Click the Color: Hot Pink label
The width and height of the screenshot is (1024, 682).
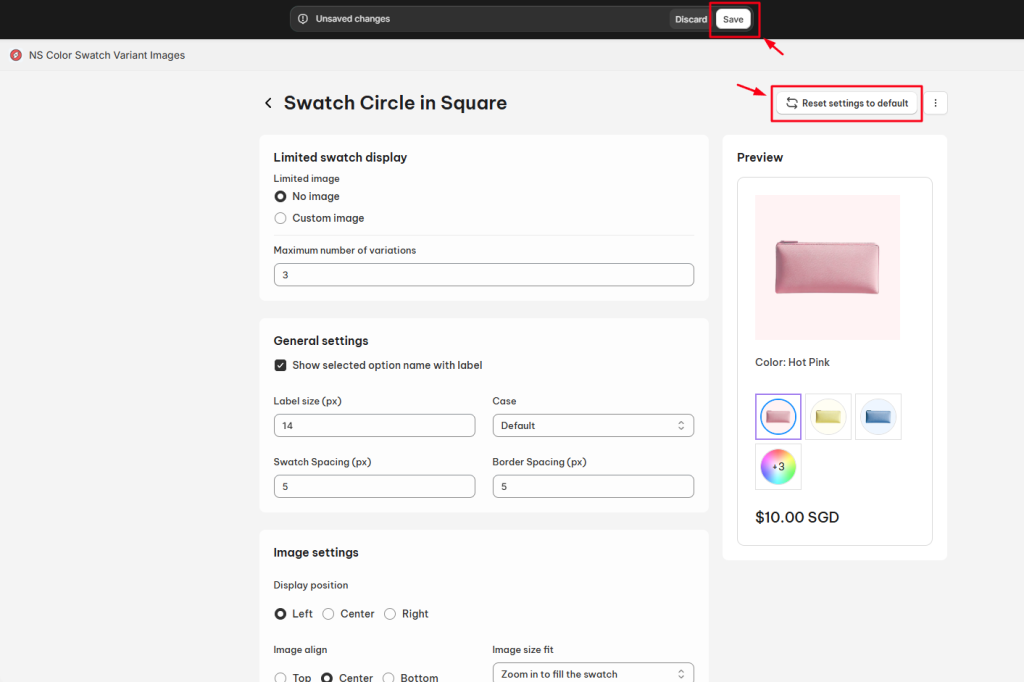[x=792, y=363]
